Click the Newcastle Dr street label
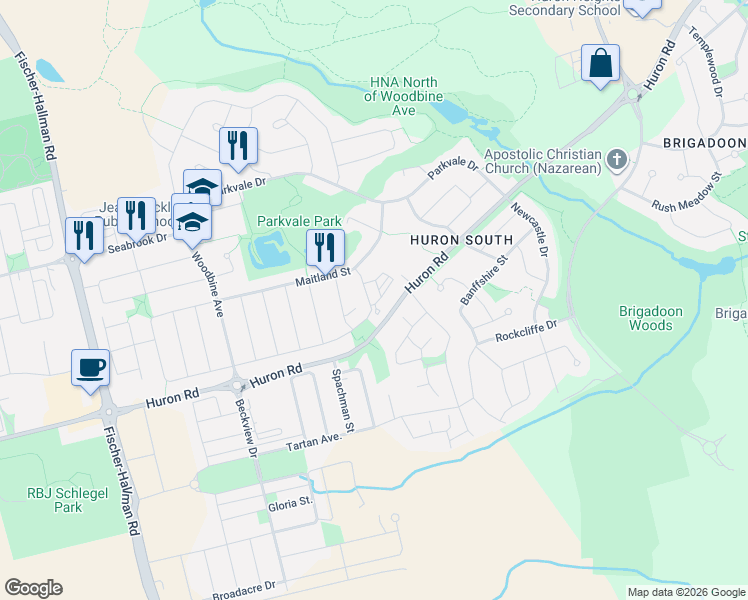Image resolution: width=748 pixels, height=600 pixels. click(x=530, y=229)
